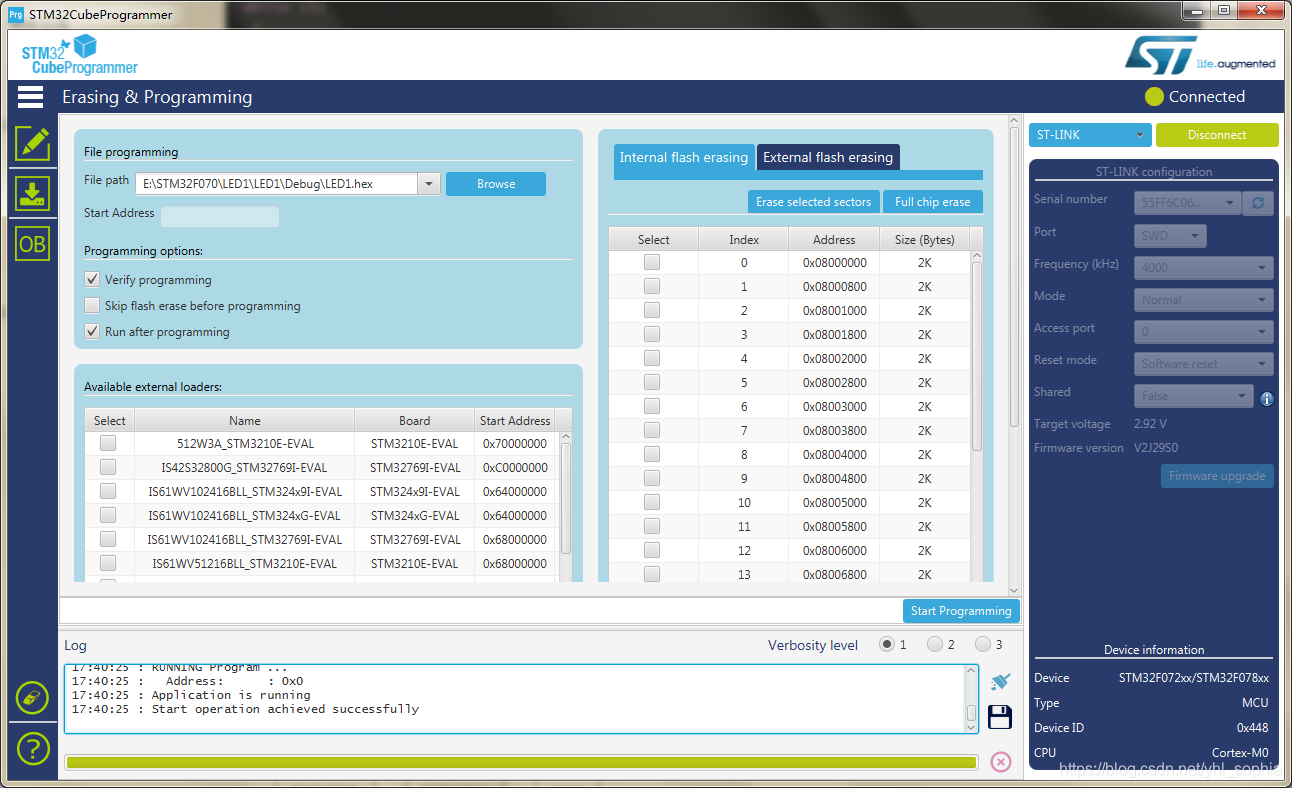Click Full chip erase button
1292x788 pixels.
click(933, 202)
